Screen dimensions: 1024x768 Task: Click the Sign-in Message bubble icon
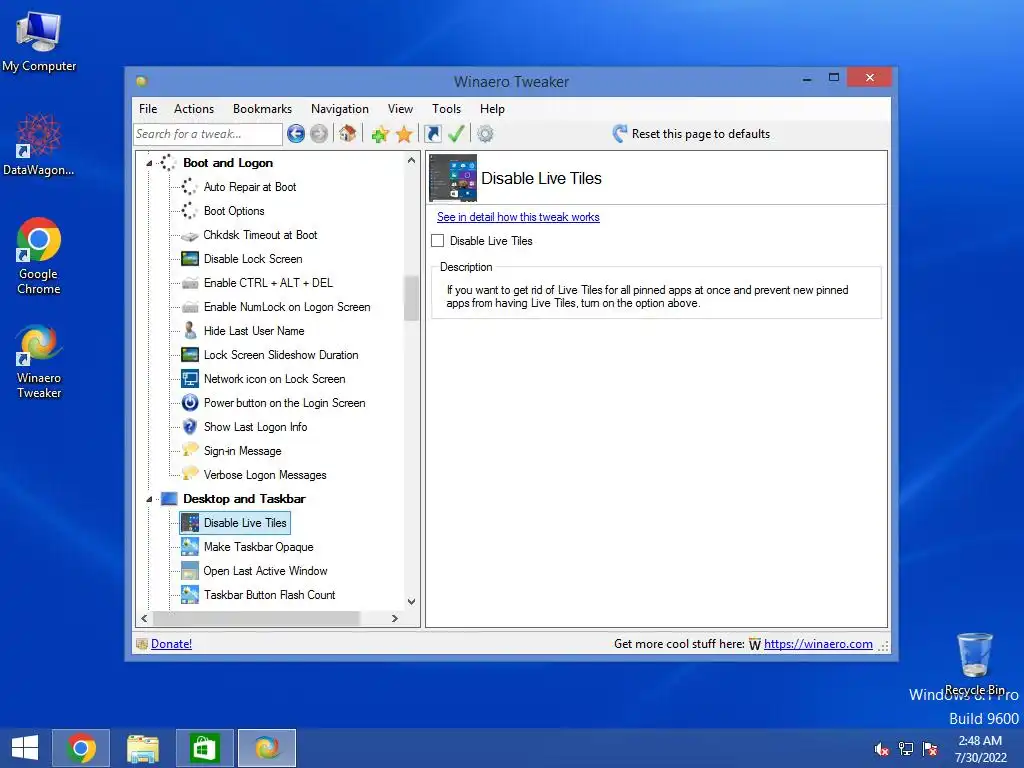(x=189, y=450)
